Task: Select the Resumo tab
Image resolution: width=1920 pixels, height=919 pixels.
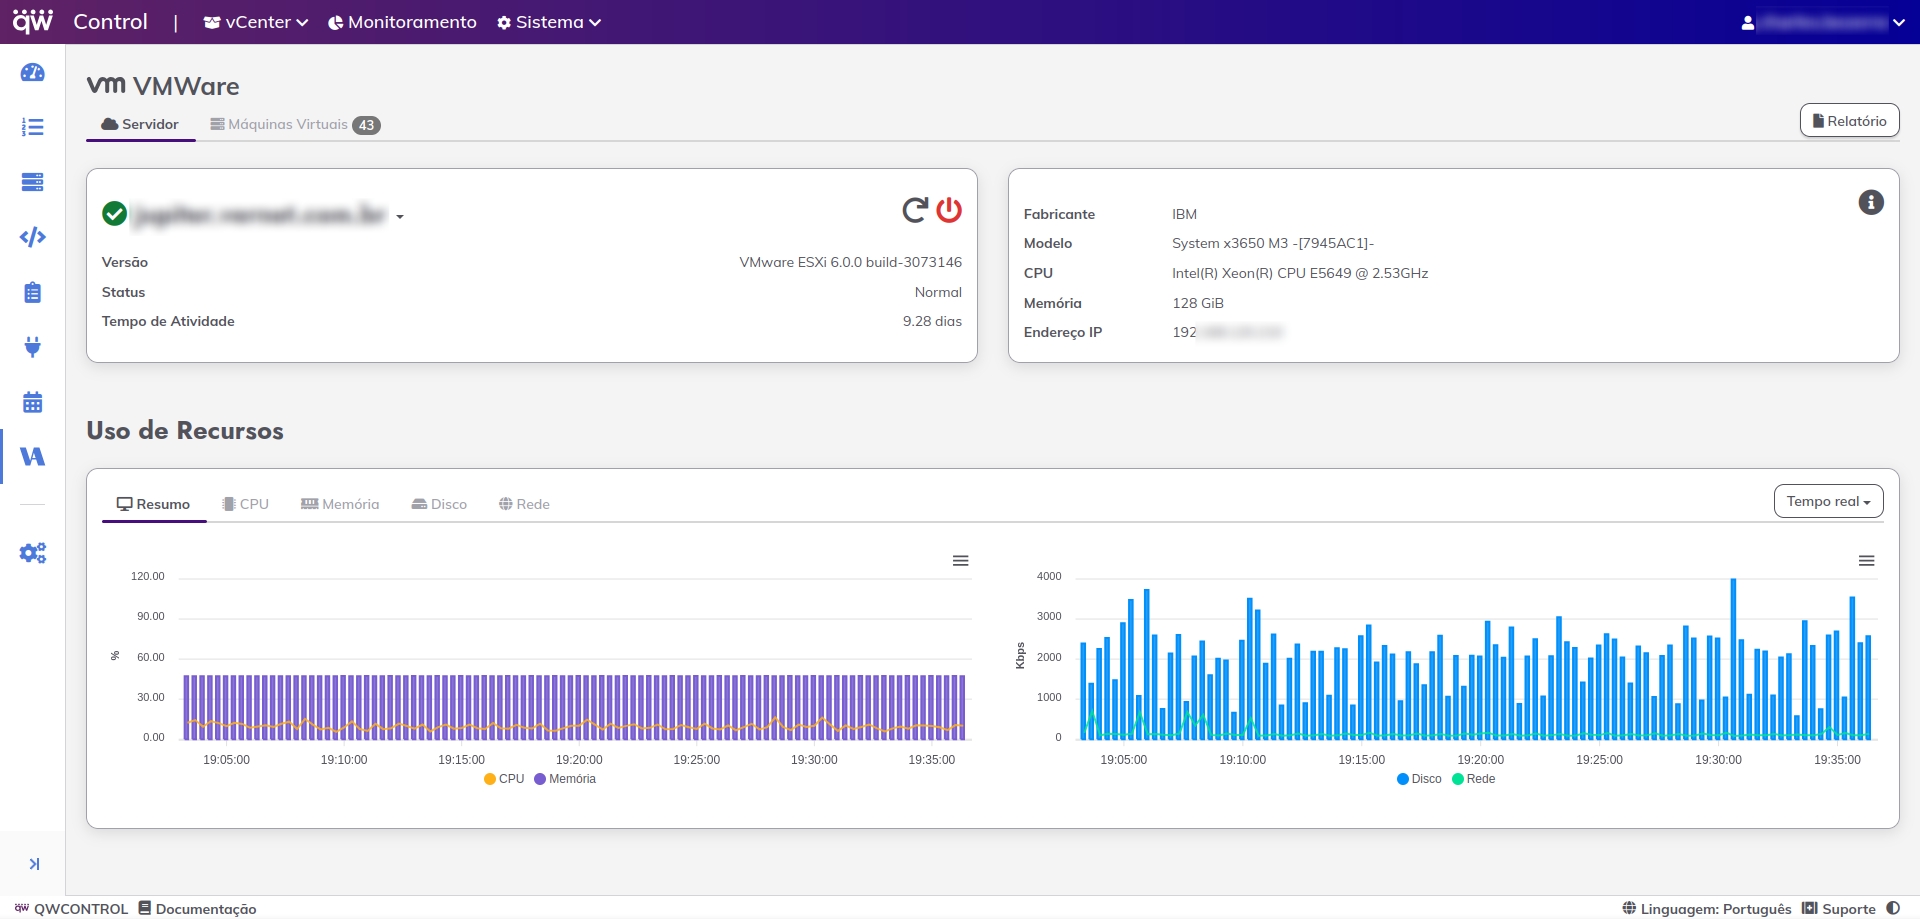Action: pos(154,504)
